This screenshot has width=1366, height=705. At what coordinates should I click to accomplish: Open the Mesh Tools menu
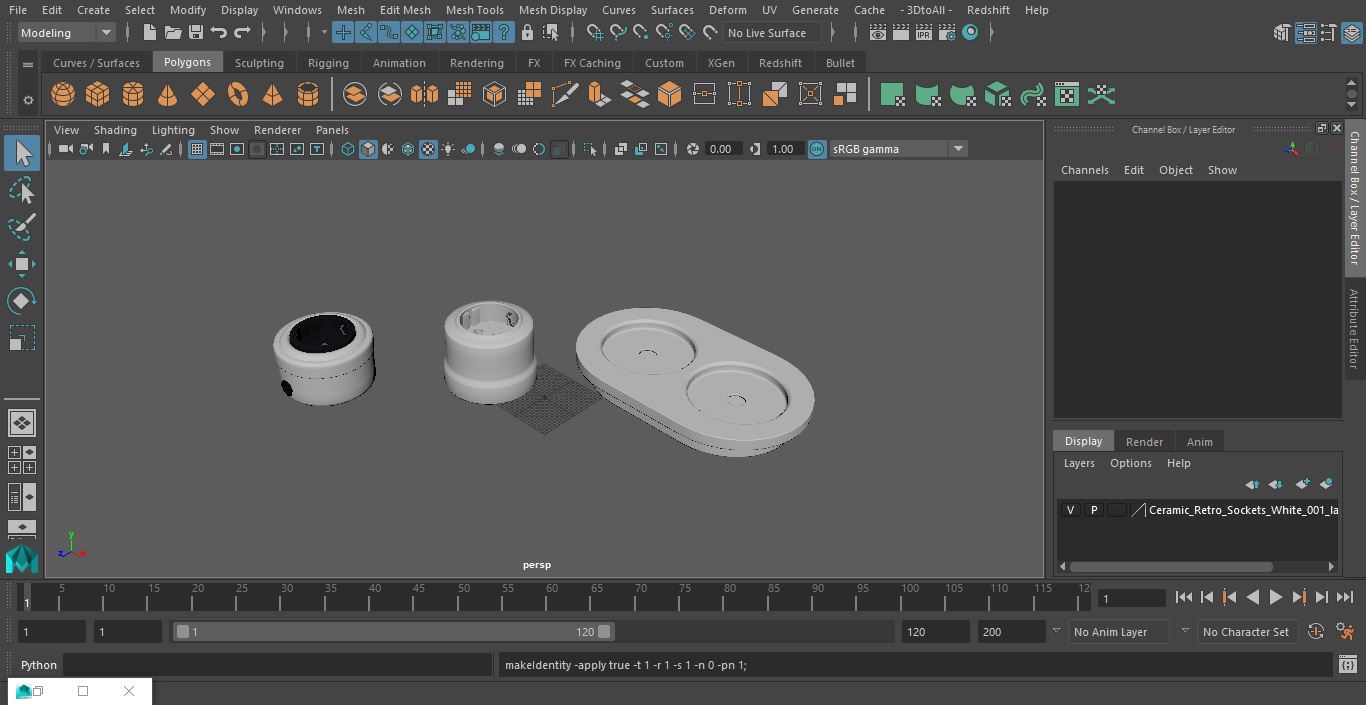(x=474, y=10)
